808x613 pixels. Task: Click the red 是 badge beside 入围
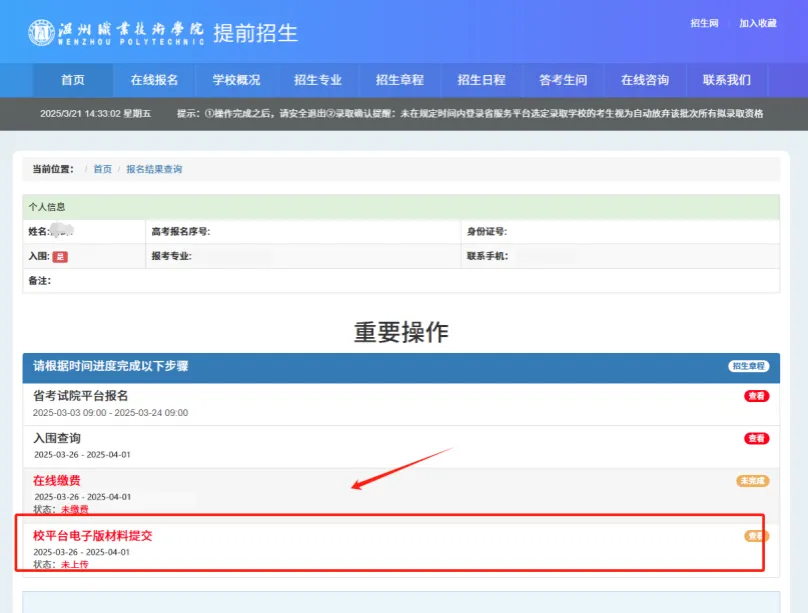pos(60,257)
